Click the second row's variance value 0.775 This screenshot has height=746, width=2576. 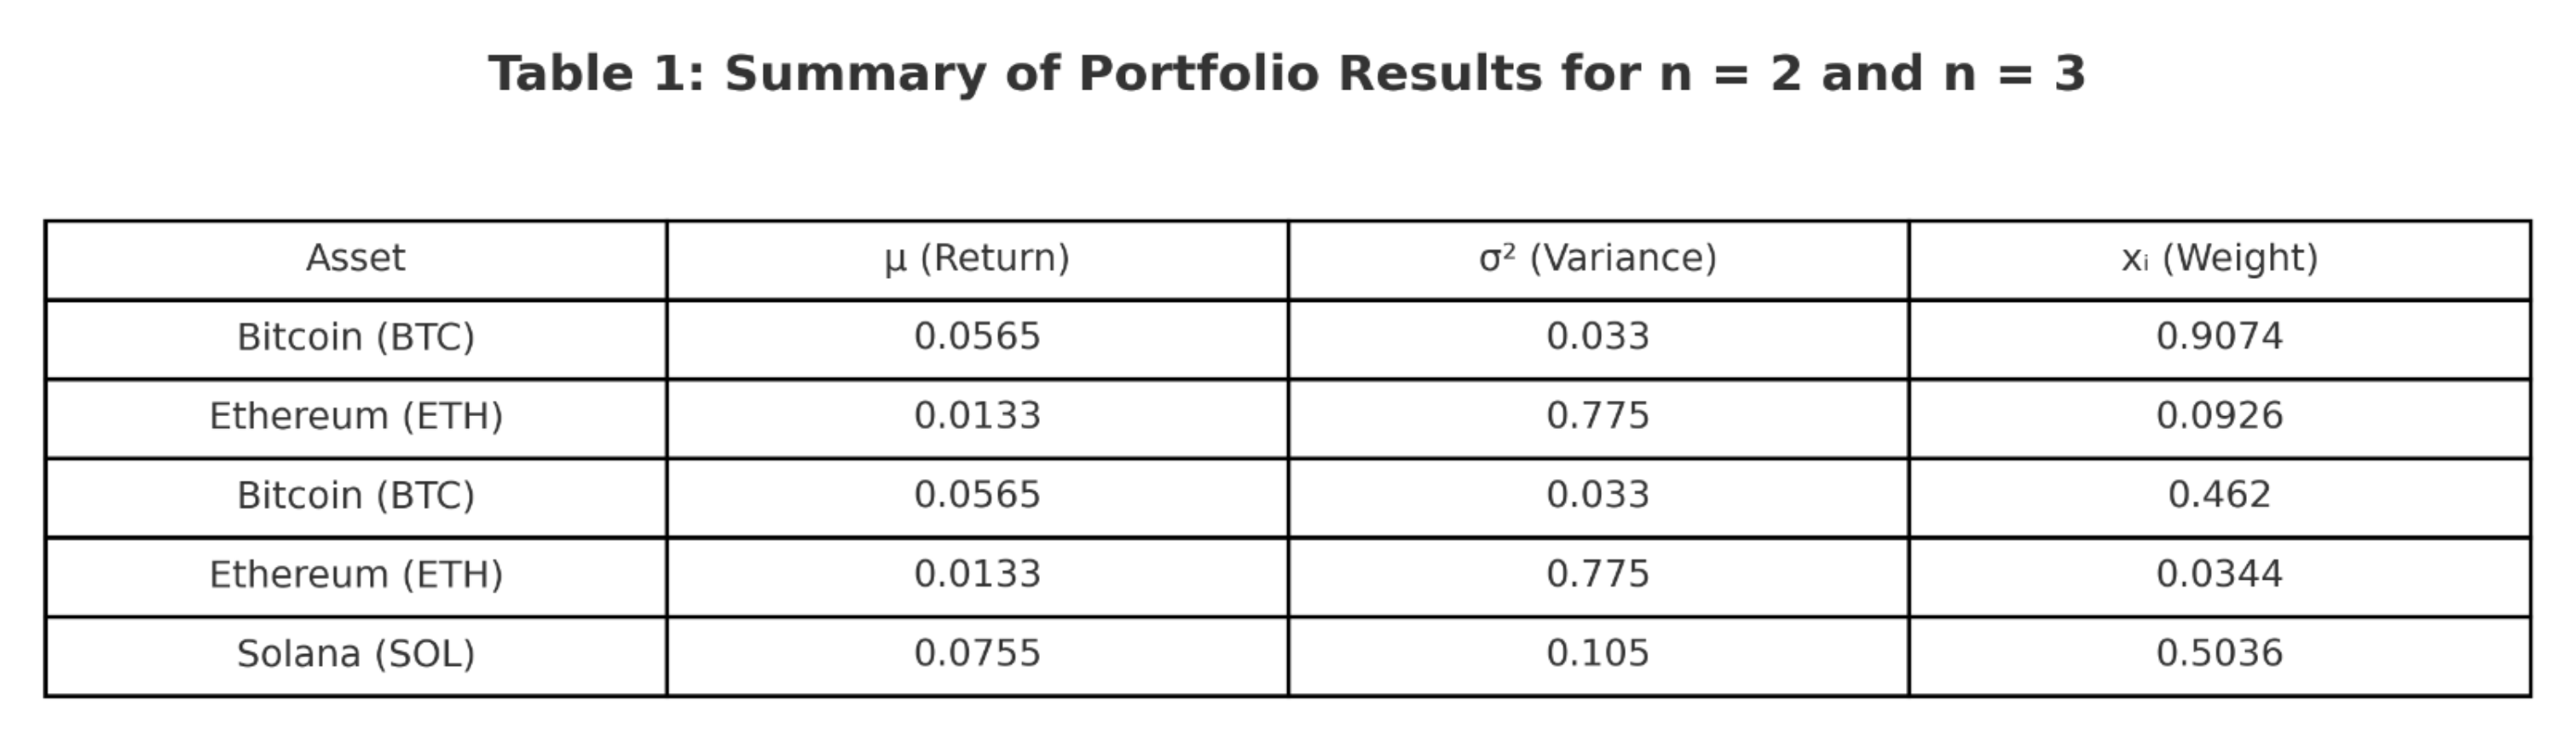(1597, 416)
